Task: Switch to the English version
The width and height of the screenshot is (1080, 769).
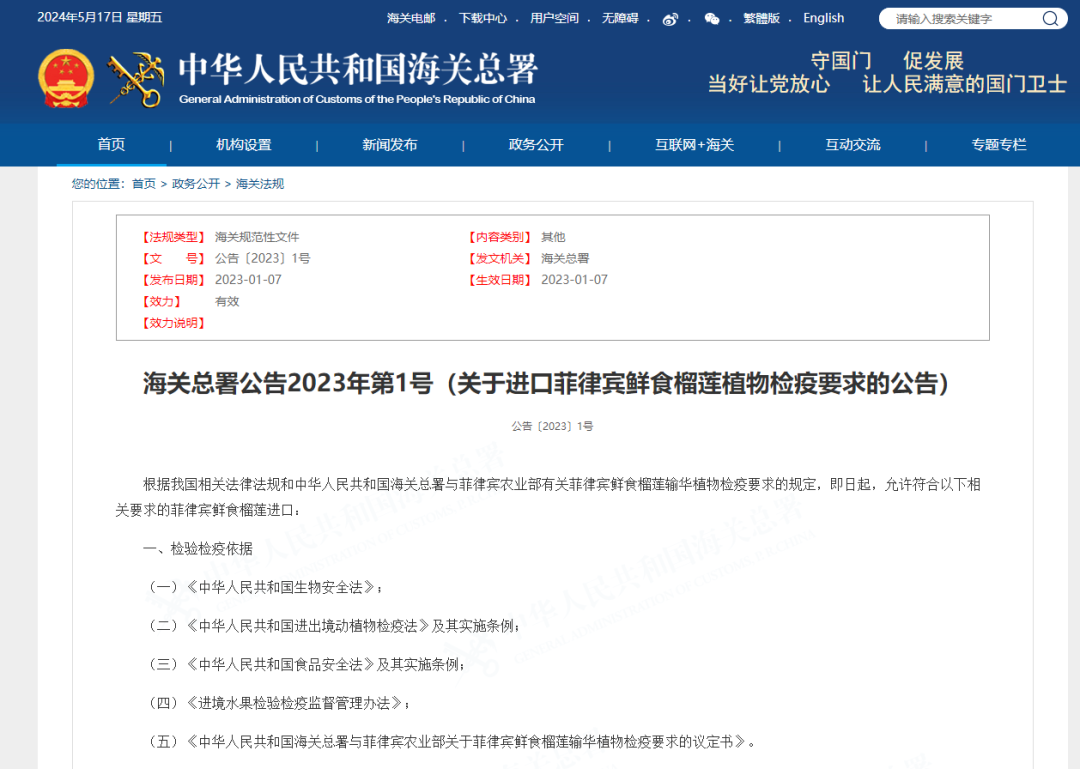Action: tap(823, 18)
